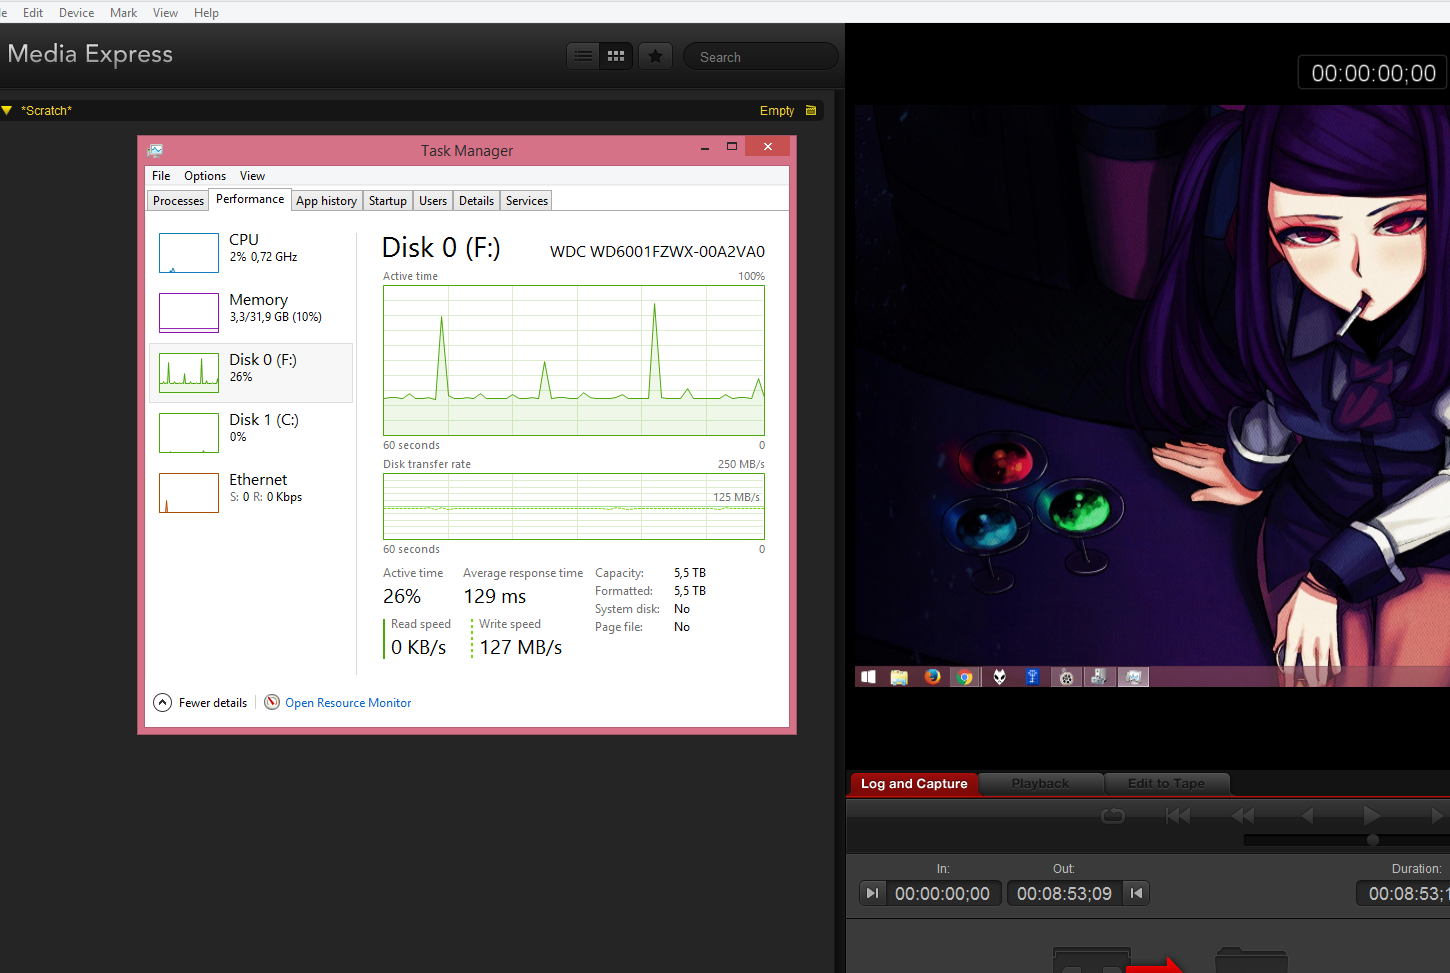Click the blue icon in preview taskbar
Screen dimensions: 1450x973
[1032, 677]
